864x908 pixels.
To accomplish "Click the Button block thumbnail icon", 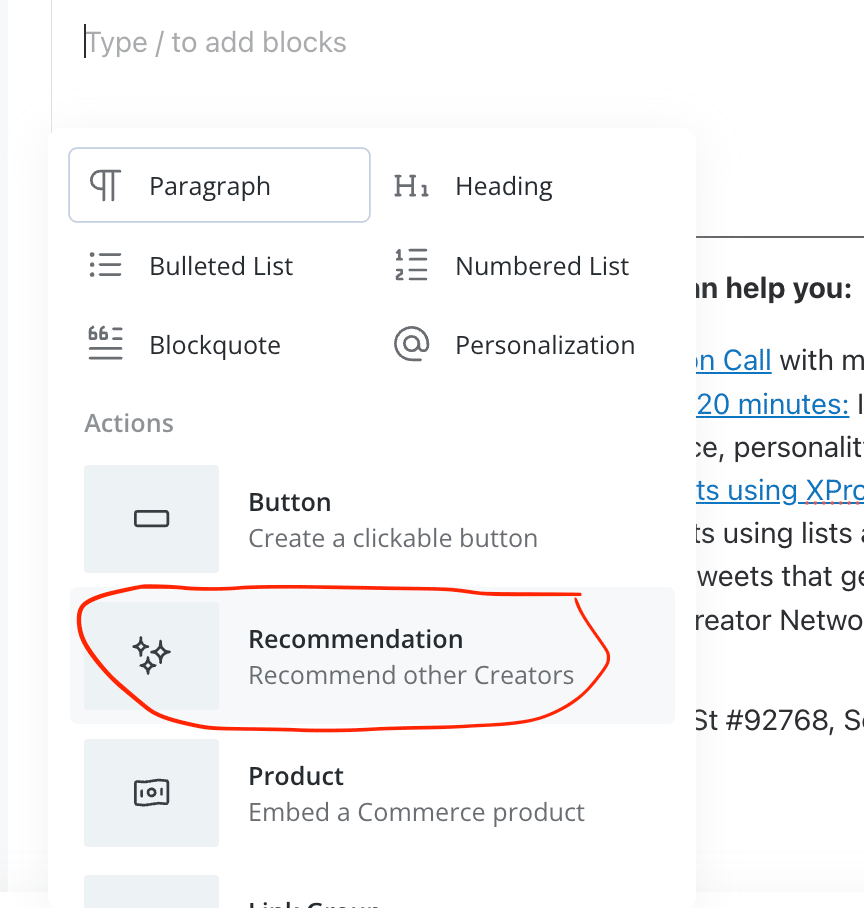I will (x=152, y=519).
